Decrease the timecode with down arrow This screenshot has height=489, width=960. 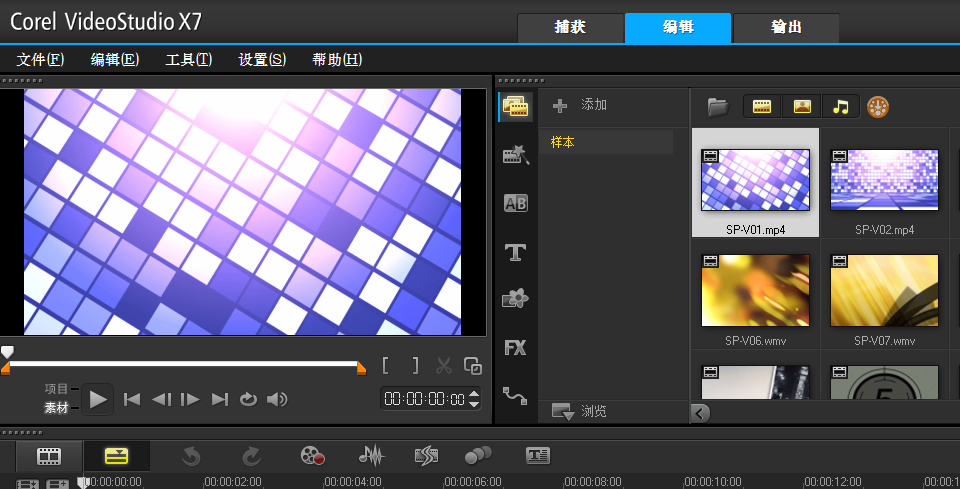(474, 404)
